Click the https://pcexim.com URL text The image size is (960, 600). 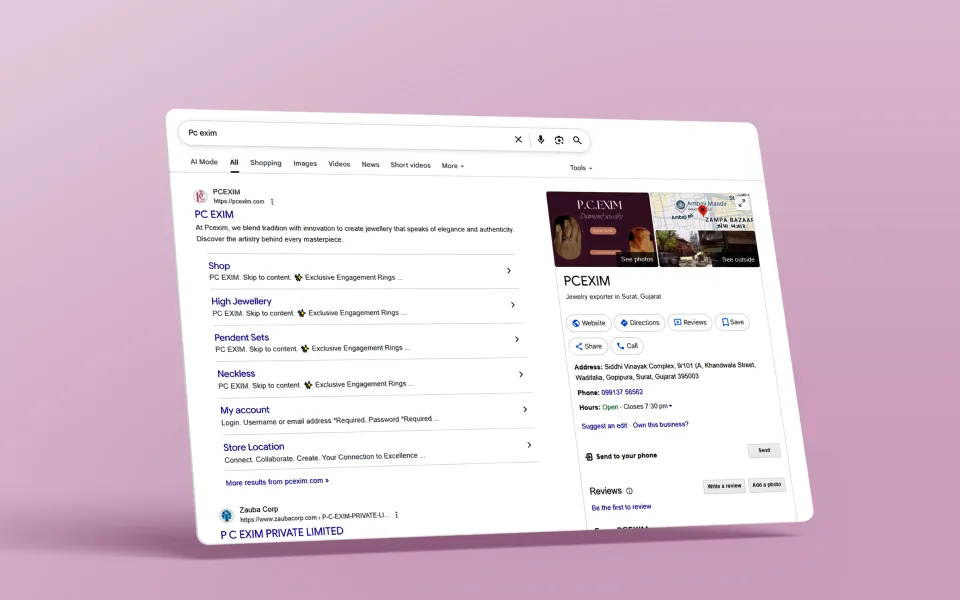click(239, 201)
